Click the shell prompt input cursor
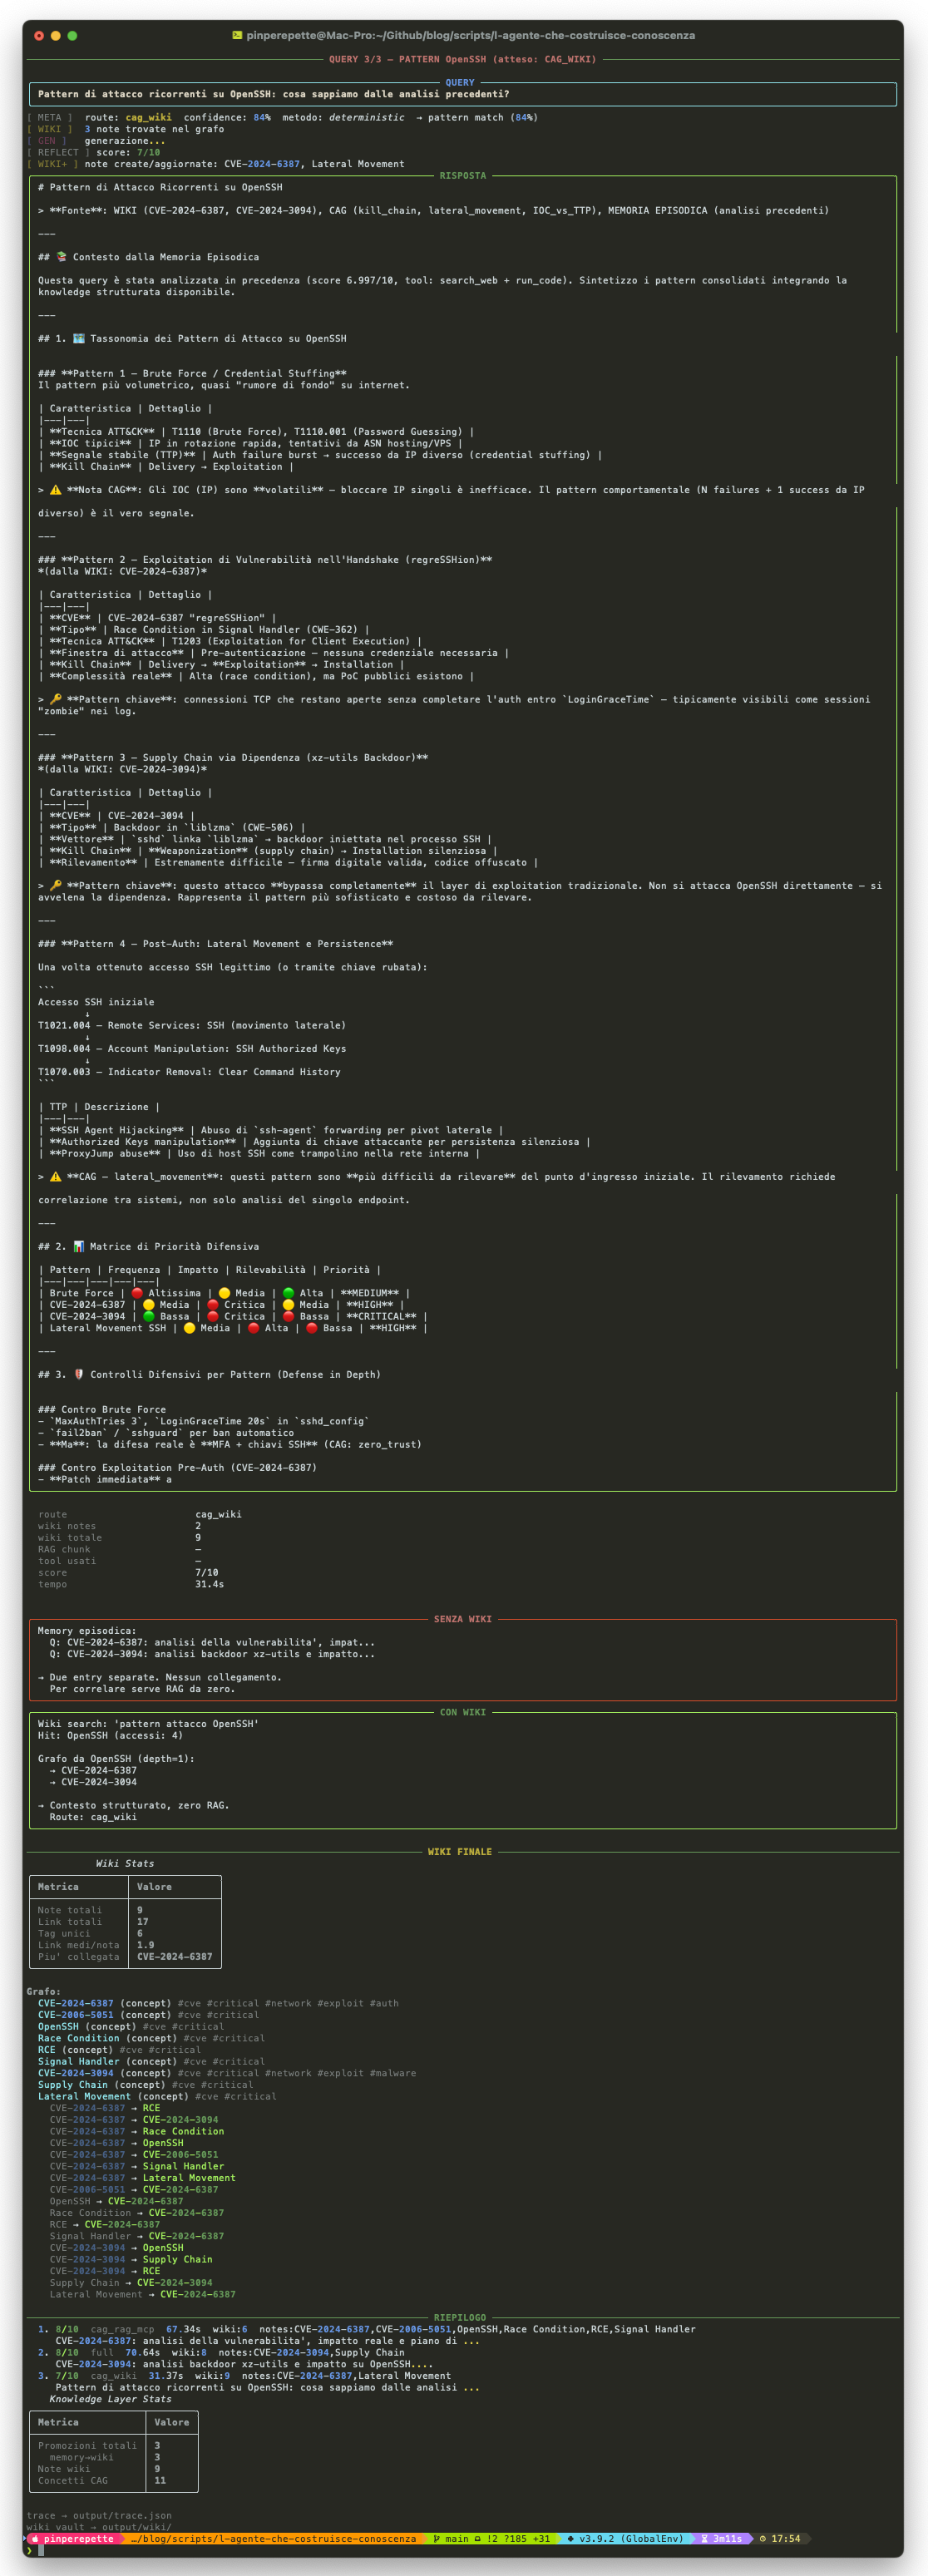Screen dimensions: 928x2576 click(x=42, y=2551)
